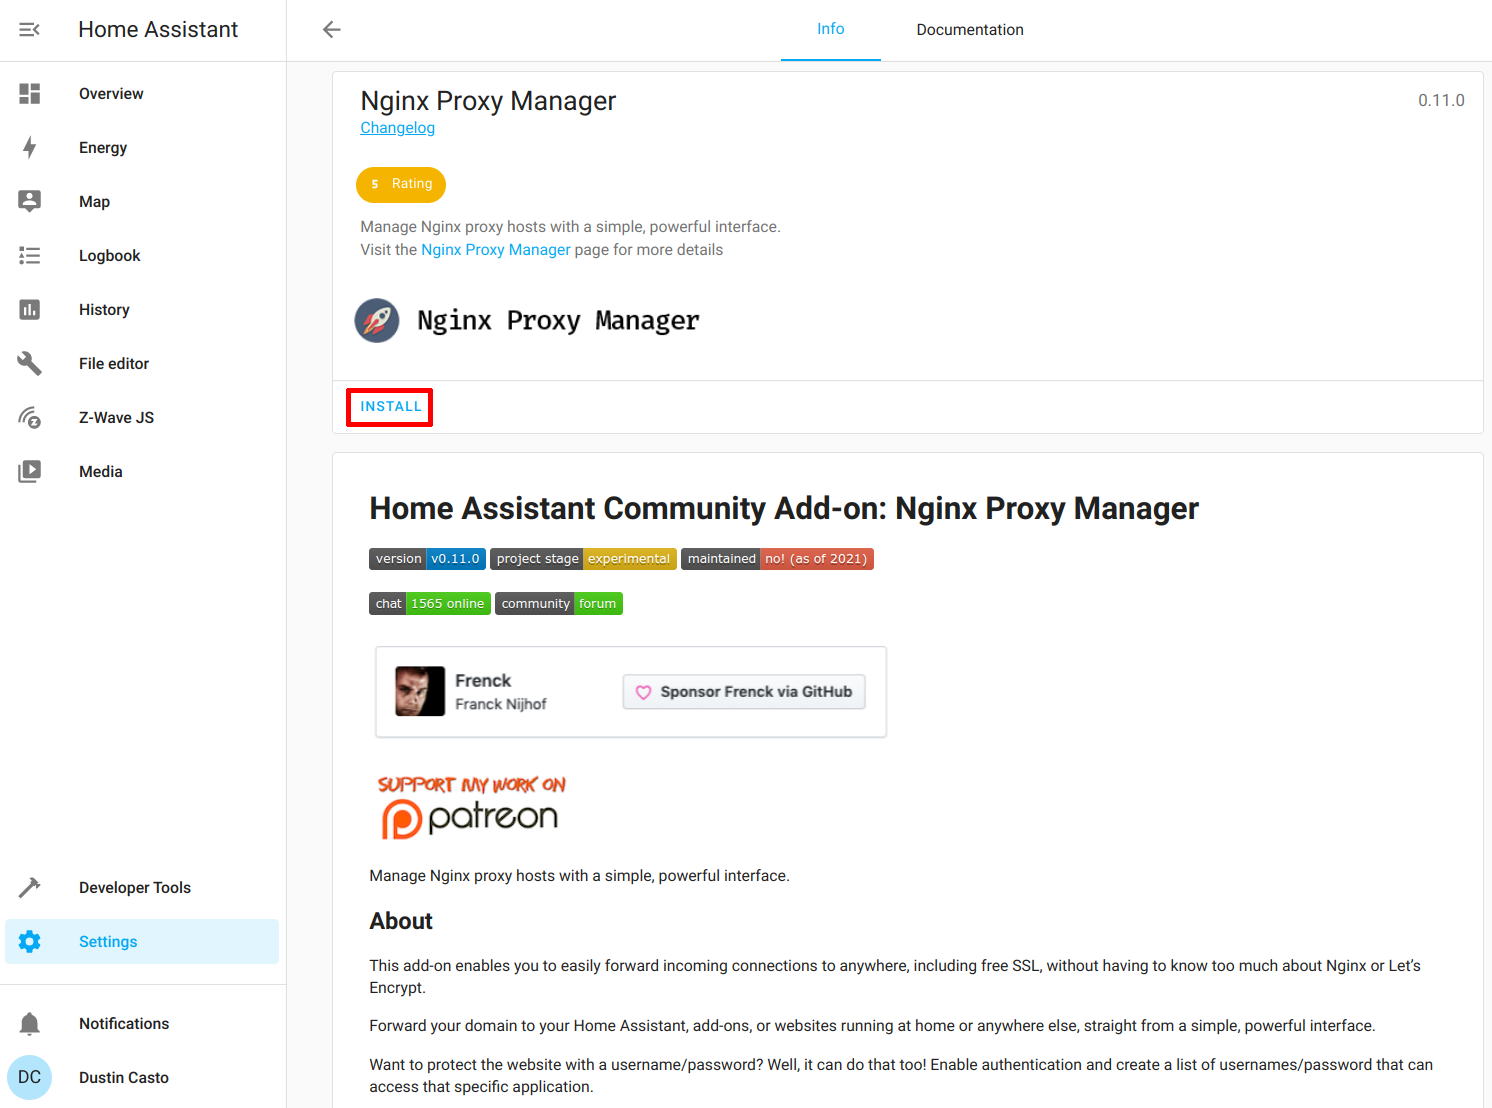Click the Developer Tools hammer icon

click(x=30, y=888)
